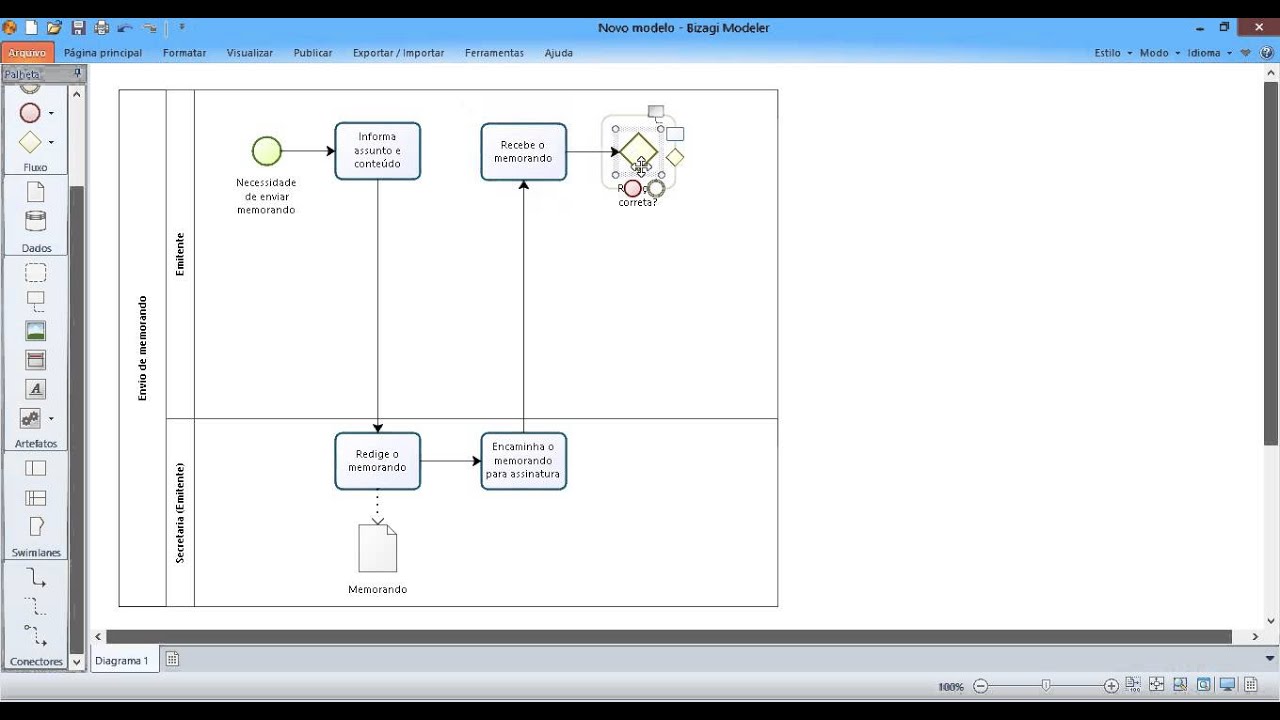The image size is (1280, 720).
Task: Switch to the Ferramentas tab
Action: [x=494, y=53]
